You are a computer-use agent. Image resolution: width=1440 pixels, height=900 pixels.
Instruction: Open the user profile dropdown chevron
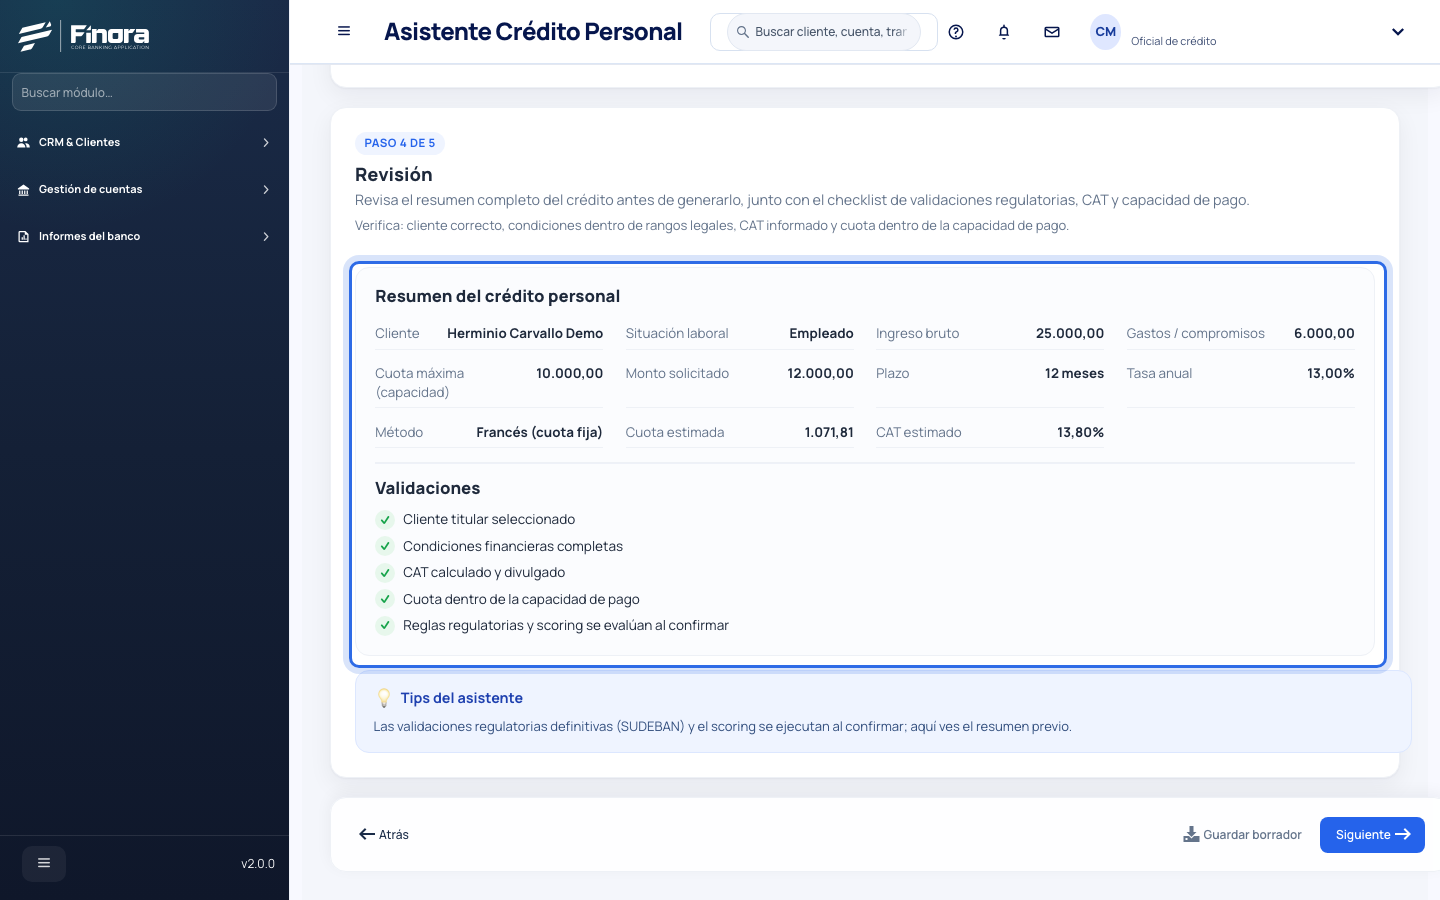pyautogui.click(x=1398, y=32)
